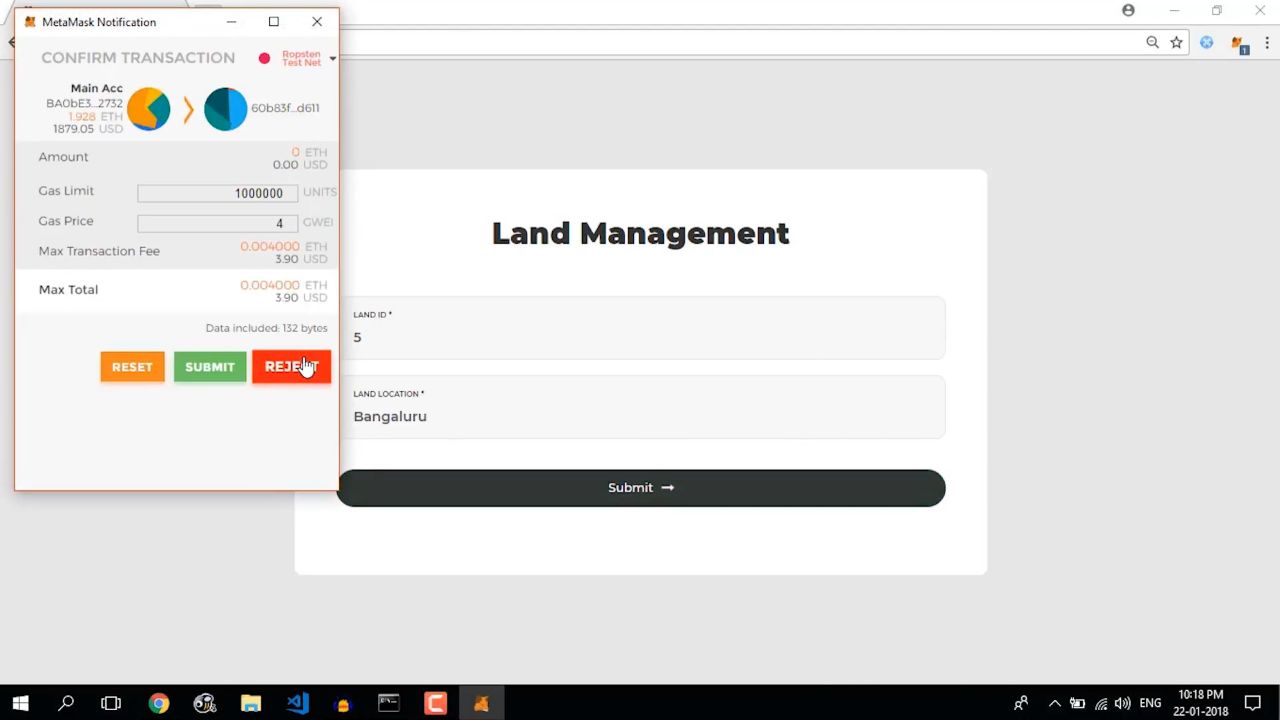Click the green SUBMIT button in MetaMask

pos(210,367)
